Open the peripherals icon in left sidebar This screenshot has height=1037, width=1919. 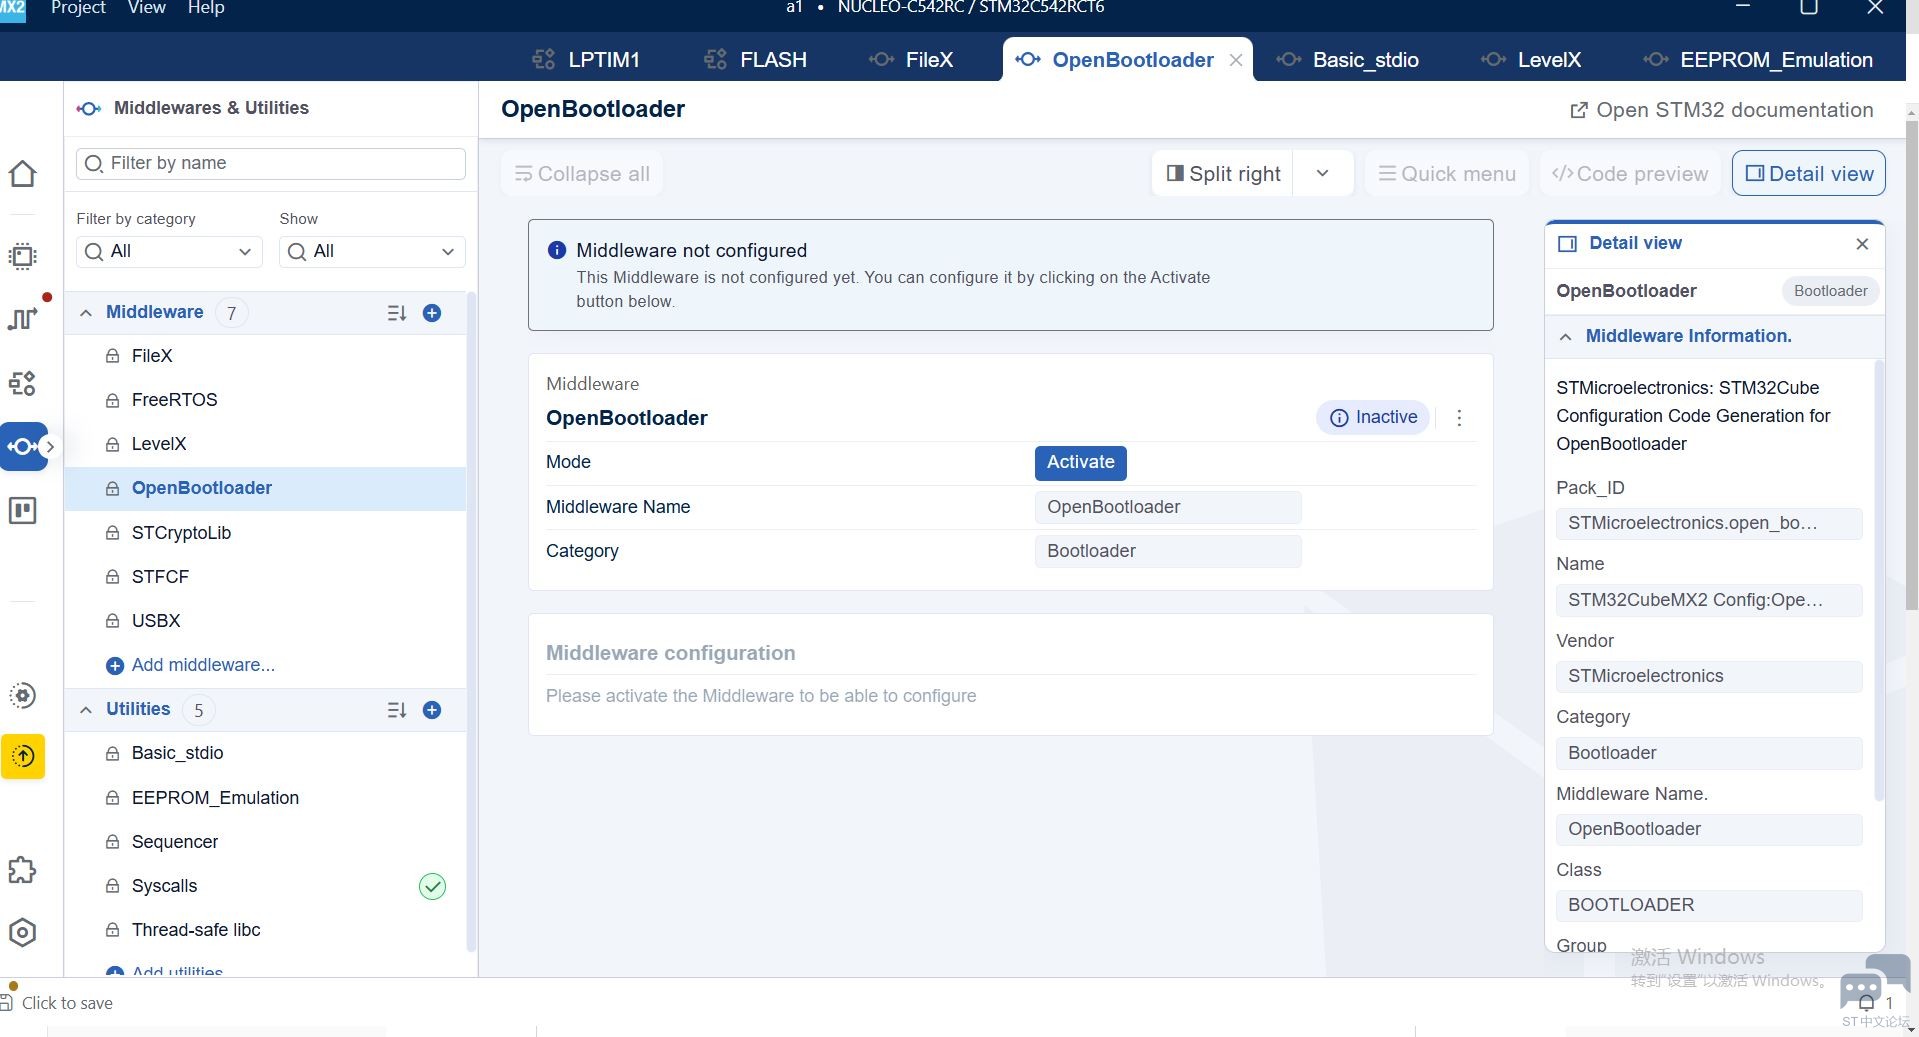coord(22,383)
